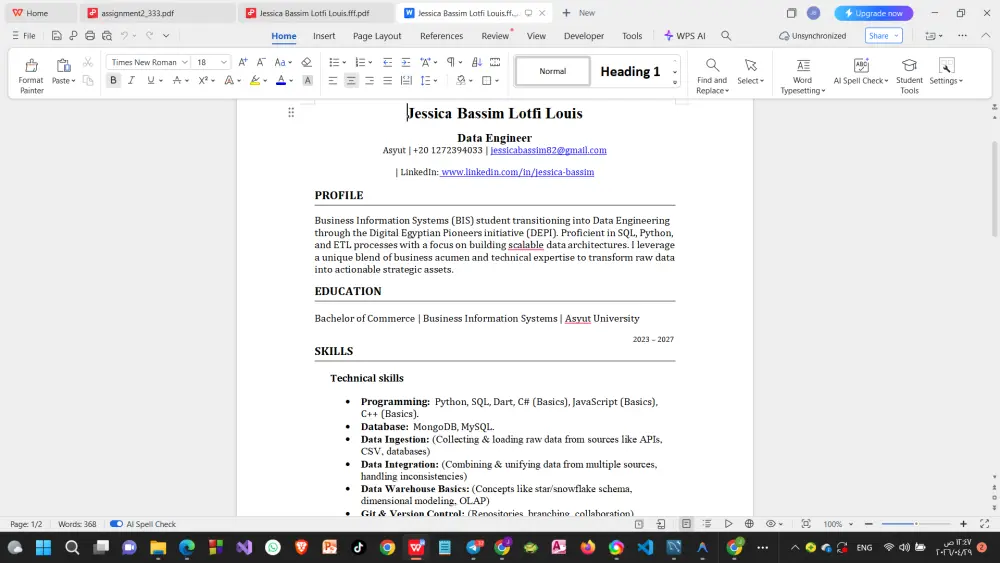Click the Outline view icon in status bar

click(707, 523)
